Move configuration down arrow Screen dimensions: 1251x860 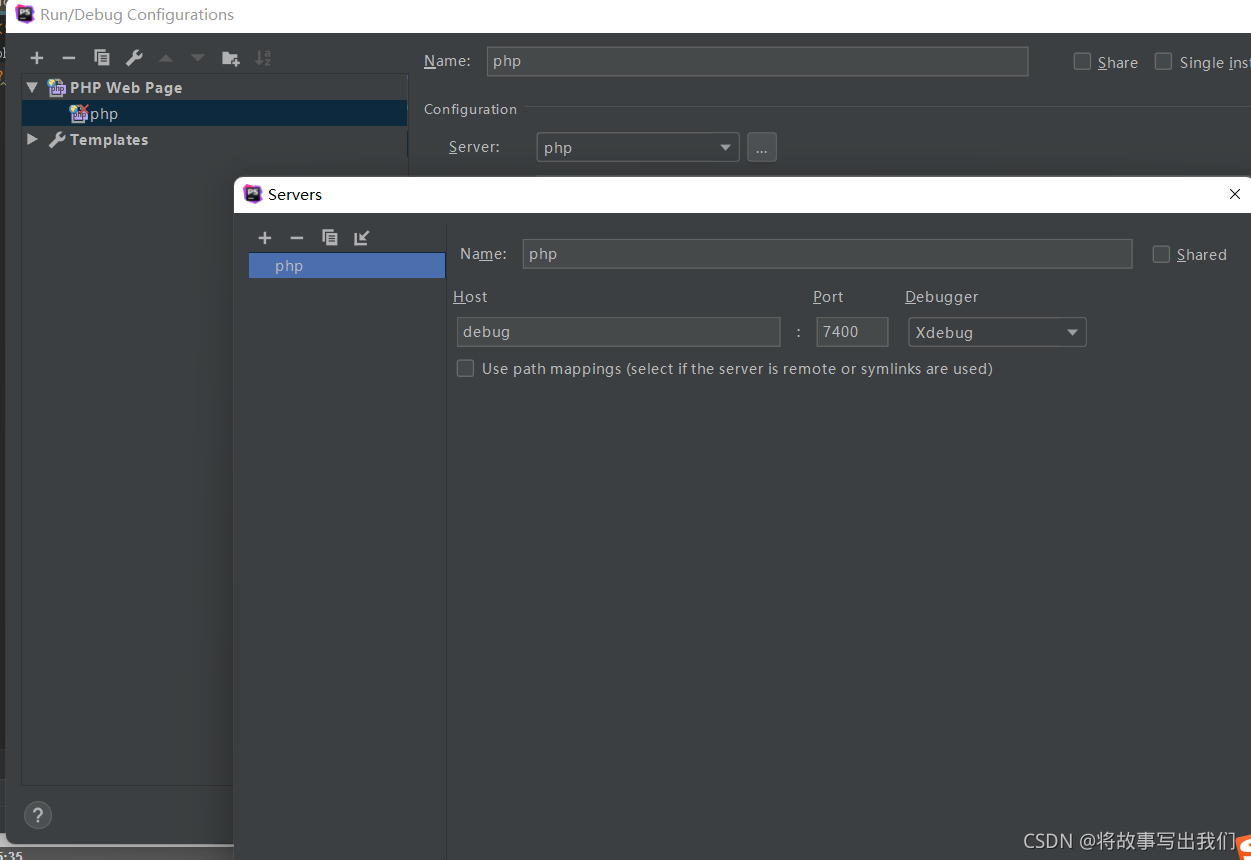click(198, 58)
